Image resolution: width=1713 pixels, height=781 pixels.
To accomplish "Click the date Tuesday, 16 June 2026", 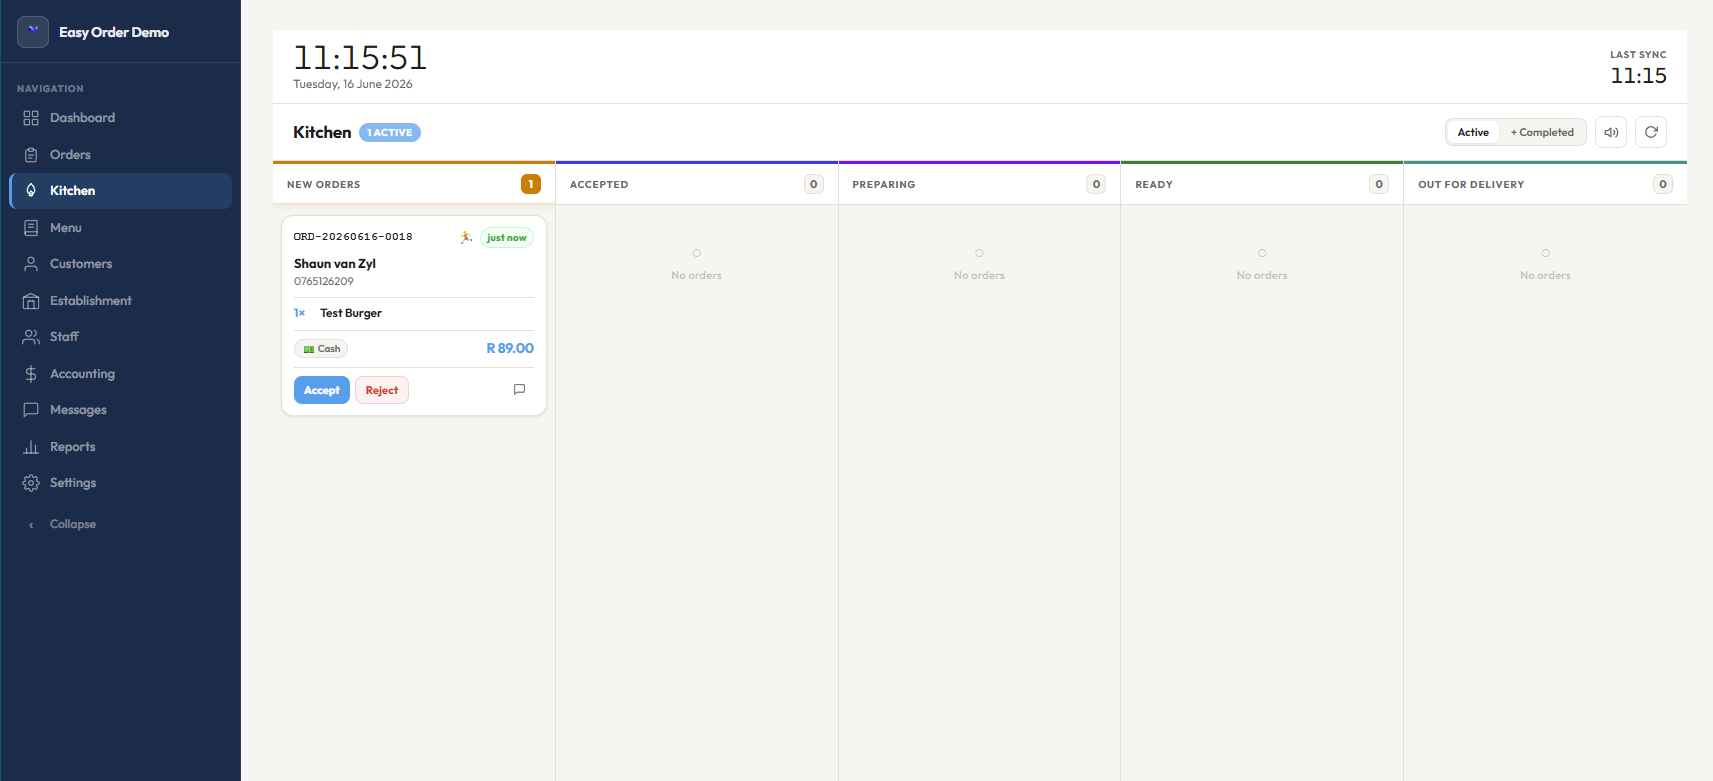I will pos(353,85).
